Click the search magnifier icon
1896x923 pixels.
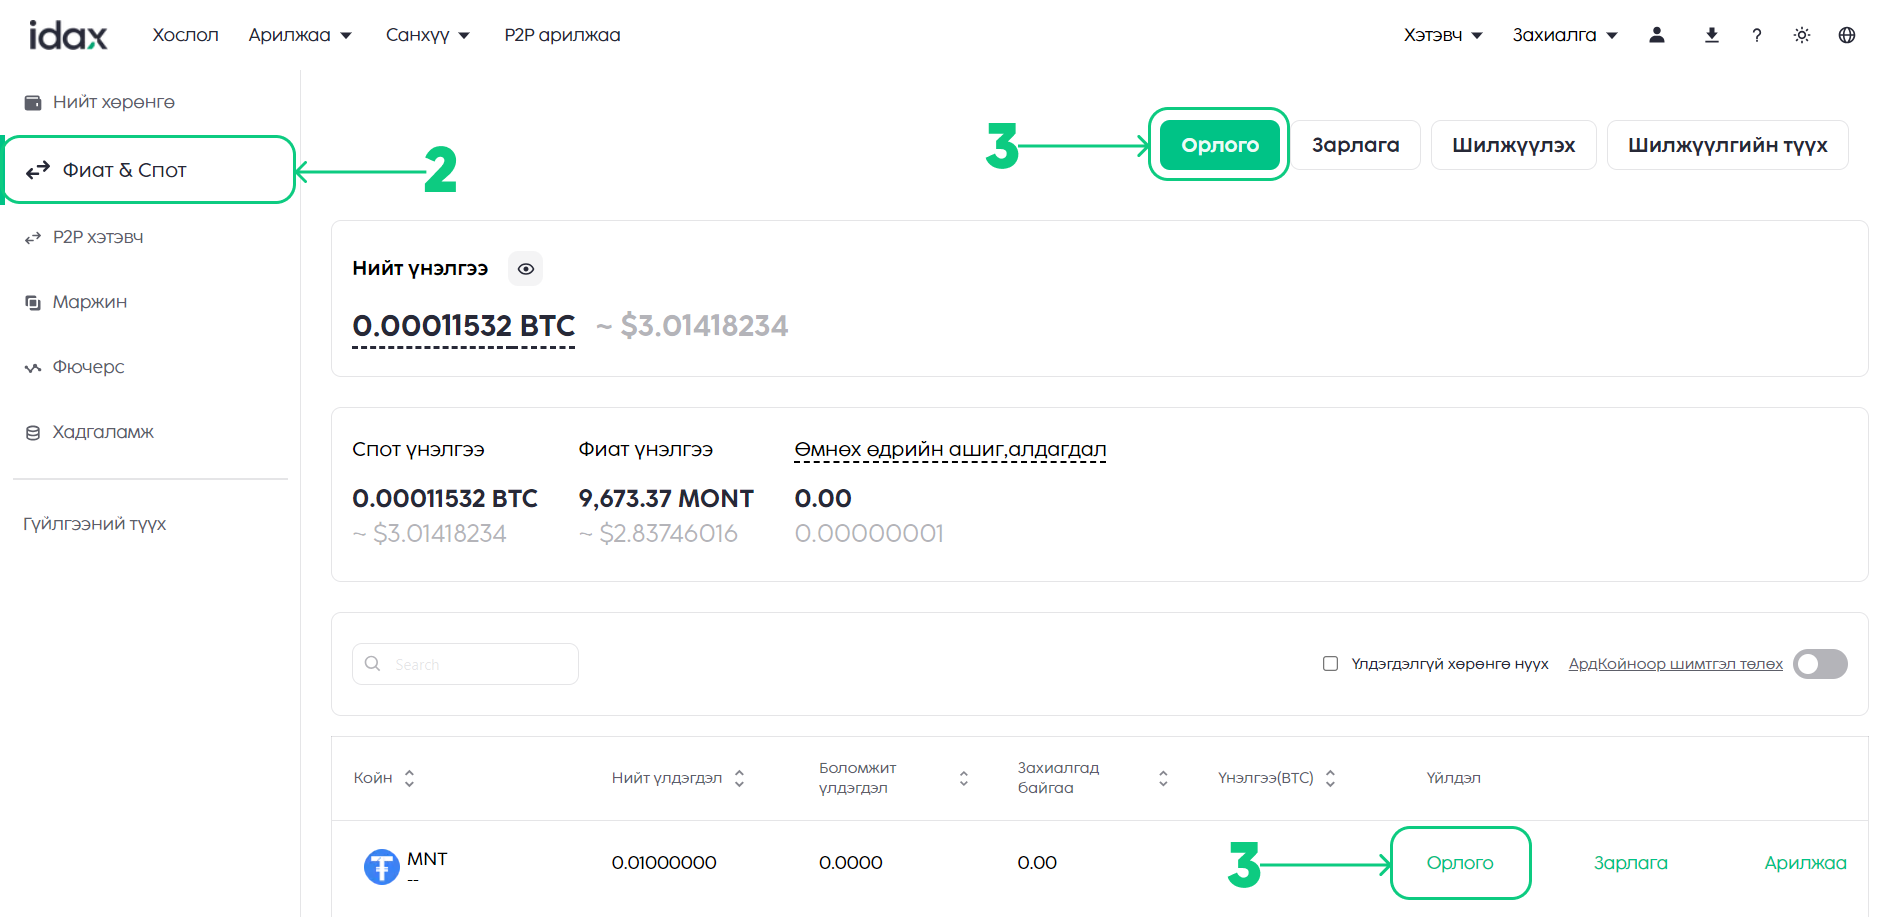(x=373, y=664)
